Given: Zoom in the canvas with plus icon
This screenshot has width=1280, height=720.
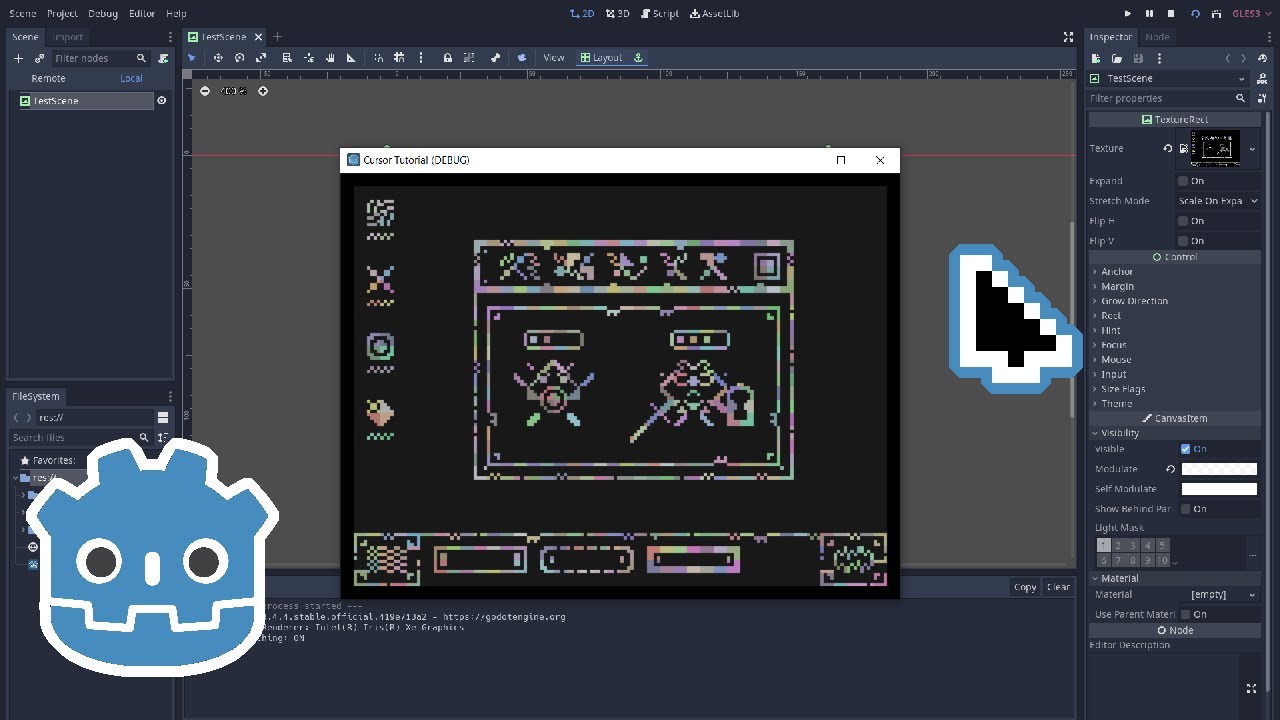Looking at the screenshot, I should point(263,91).
